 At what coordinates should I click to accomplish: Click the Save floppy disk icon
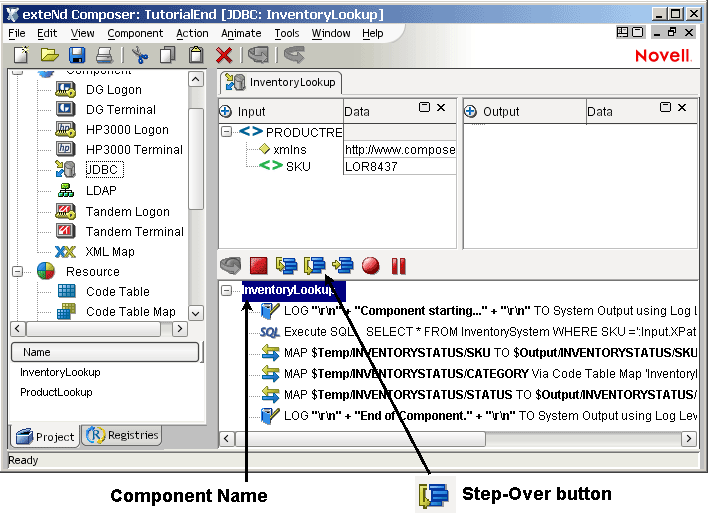[x=77, y=55]
